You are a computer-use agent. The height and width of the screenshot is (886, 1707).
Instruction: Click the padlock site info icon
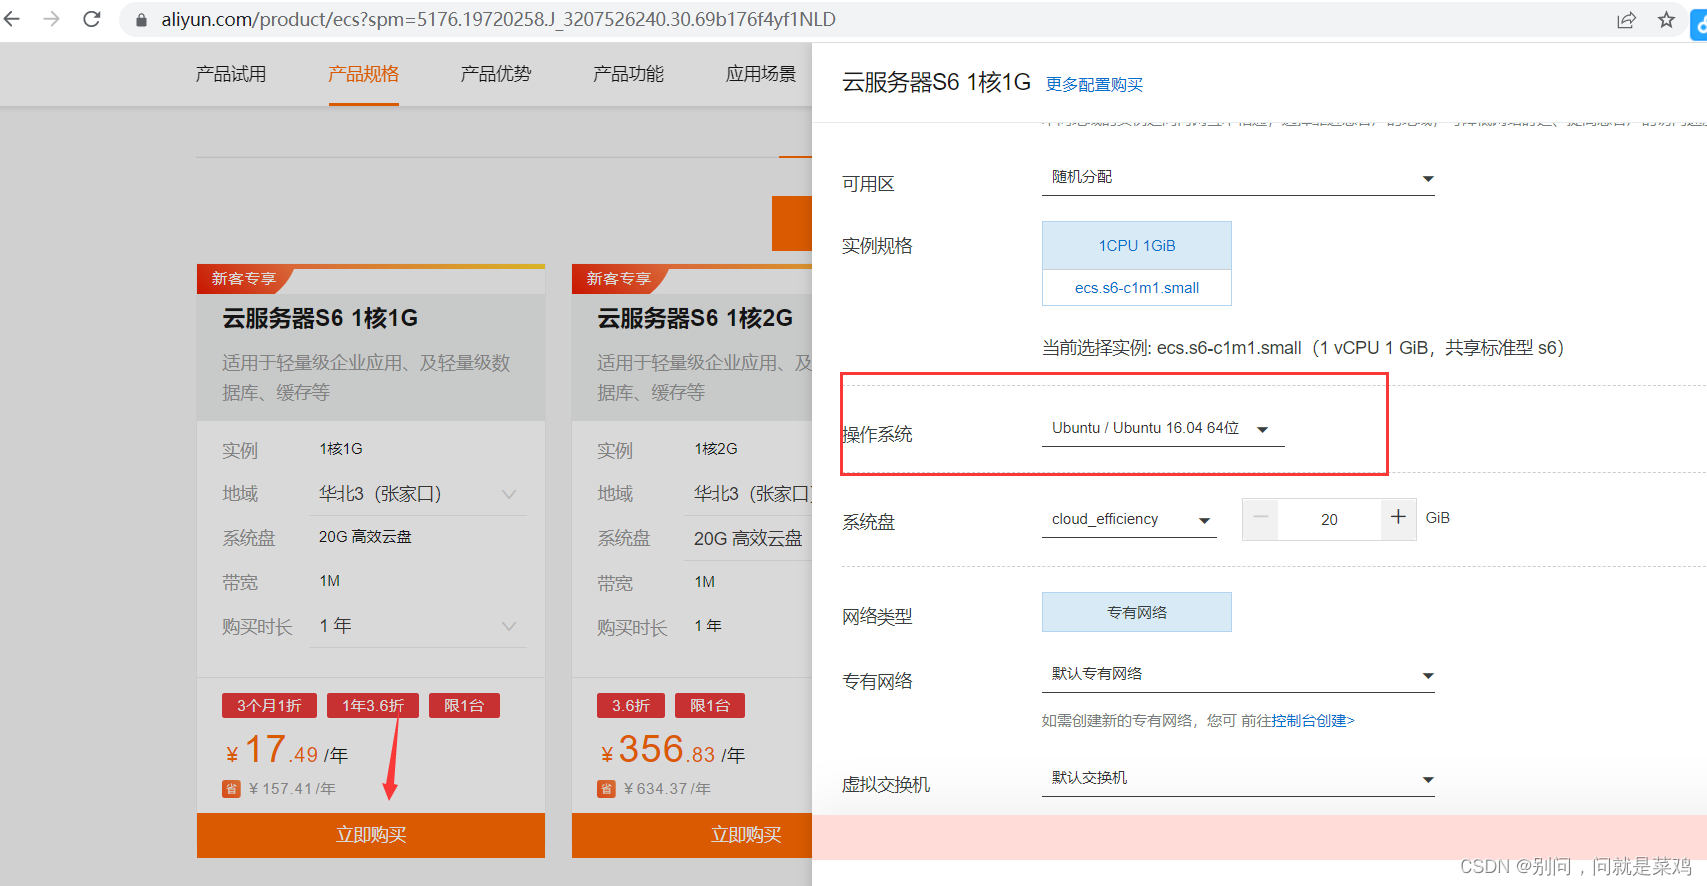pos(141,20)
